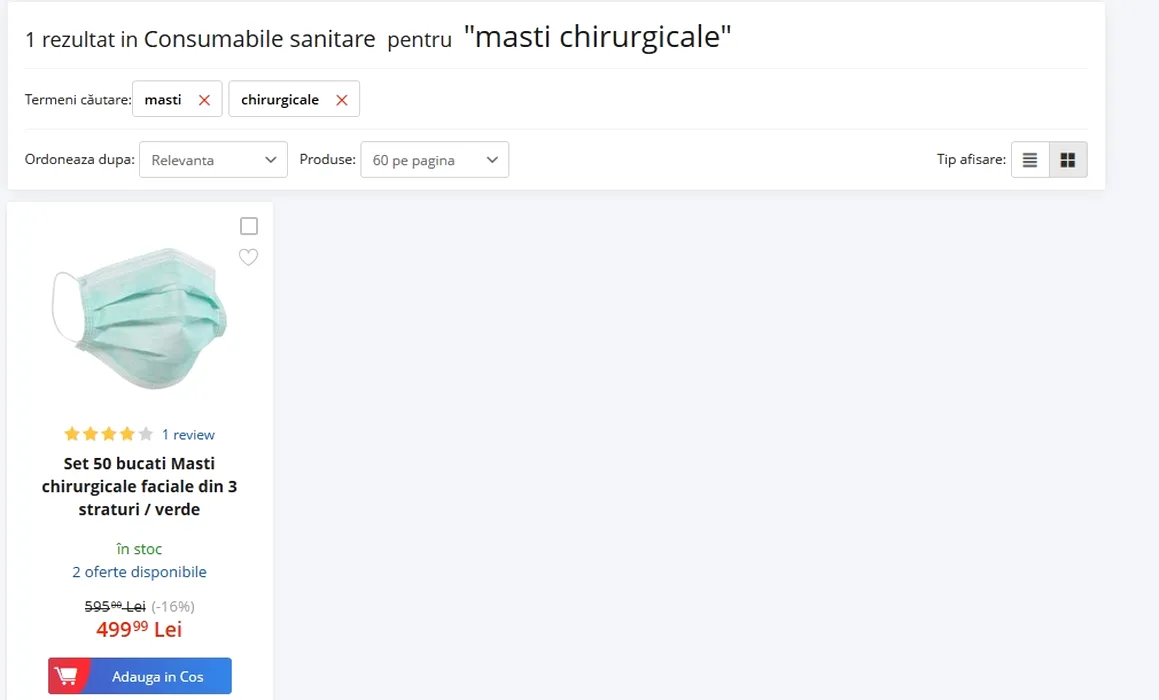Open the "1 review" link
1159x700 pixels.
[x=188, y=434]
